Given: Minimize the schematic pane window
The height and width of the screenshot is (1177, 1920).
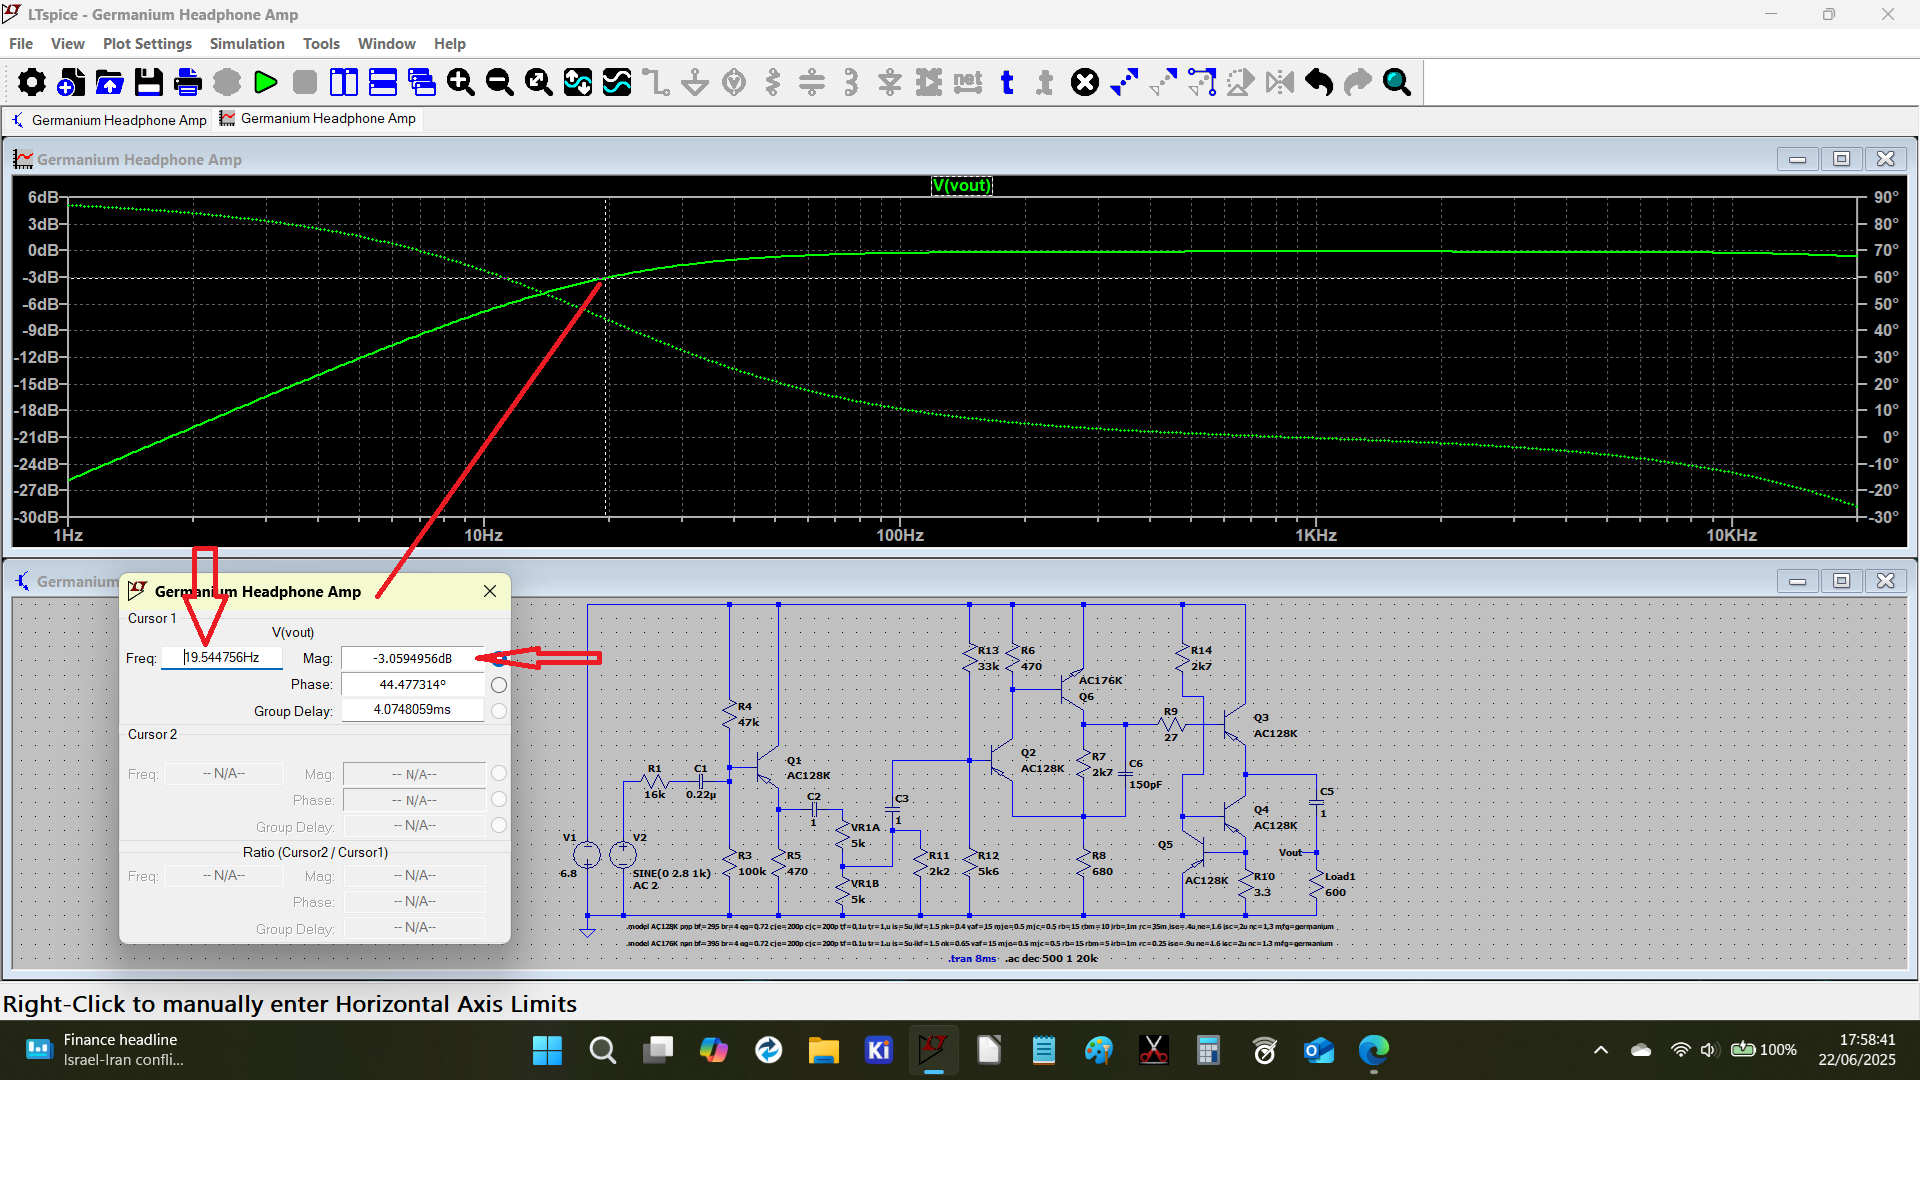Looking at the screenshot, I should 1797,581.
